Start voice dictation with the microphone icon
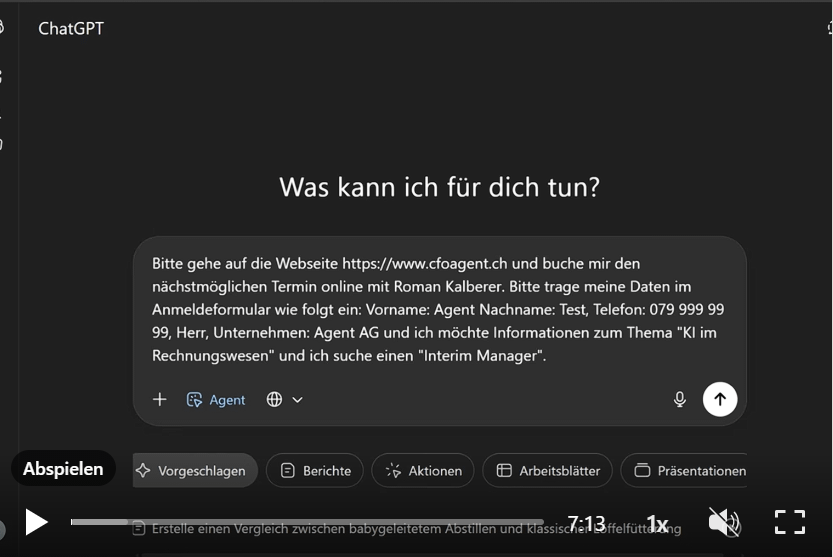This screenshot has width=833, height=557. point(680,399)
